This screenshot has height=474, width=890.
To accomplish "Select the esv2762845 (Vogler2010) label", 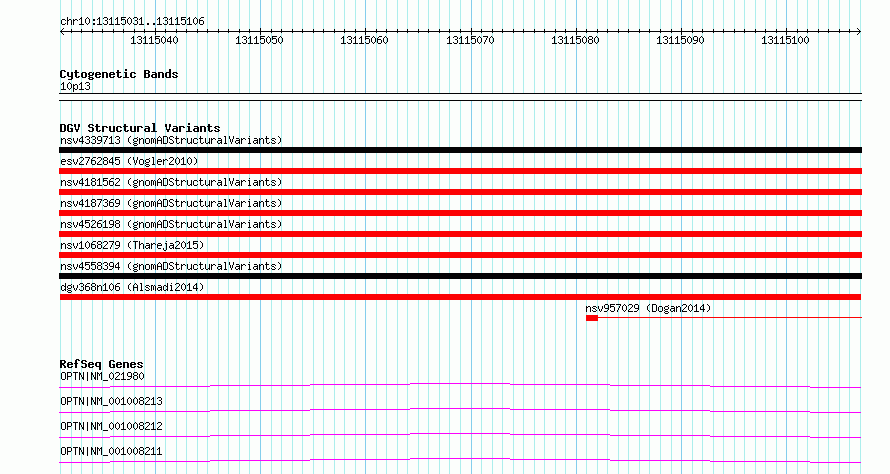I will click(129, 161).
